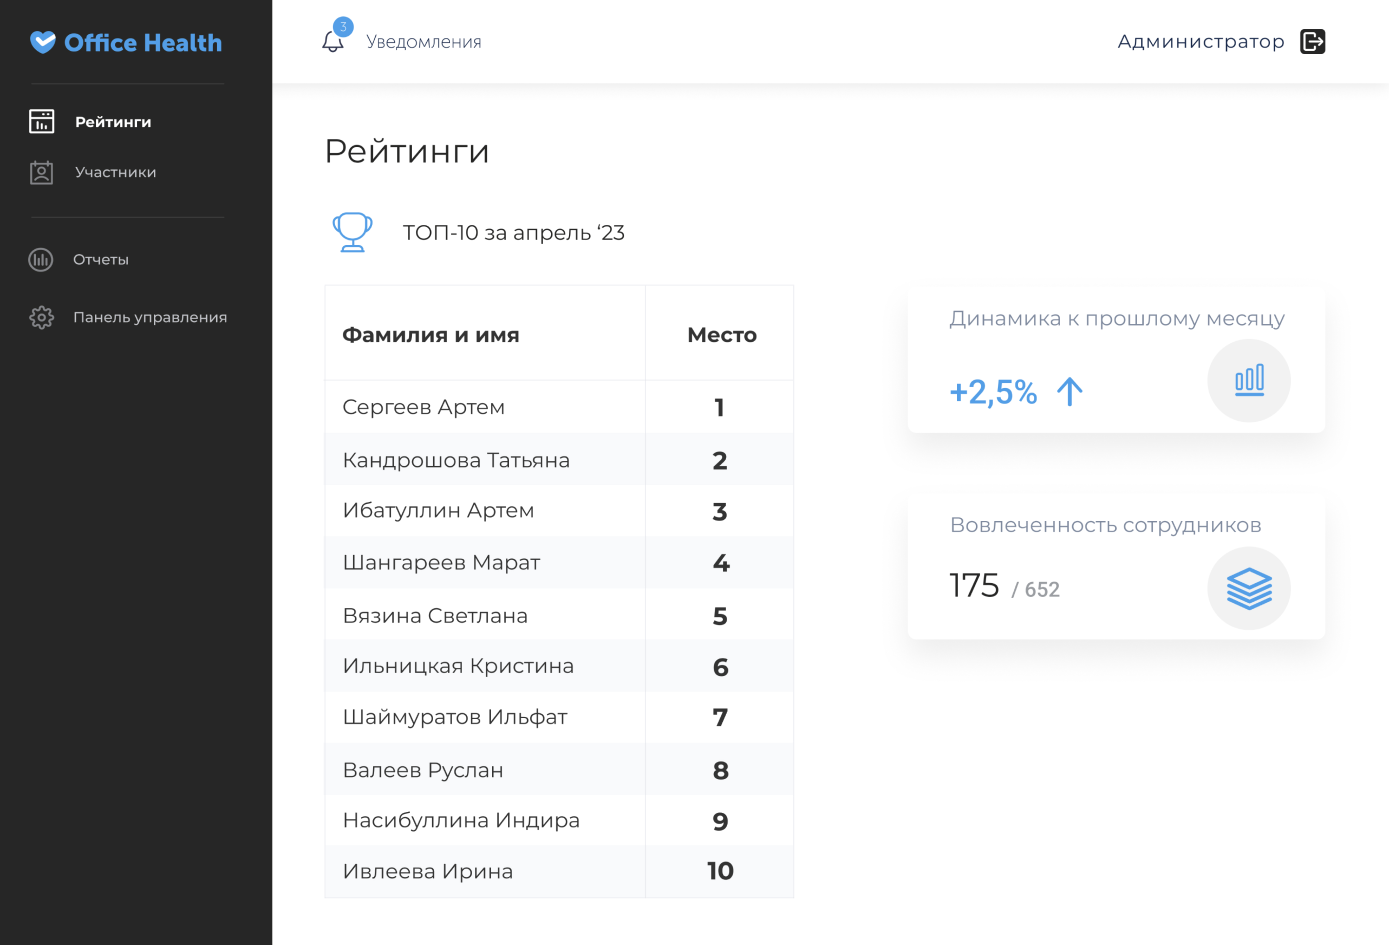Click the layers icon in Вовлеченность card
The width and height of the screenshot is (1389, 945).
click(x=1249, y=588)
